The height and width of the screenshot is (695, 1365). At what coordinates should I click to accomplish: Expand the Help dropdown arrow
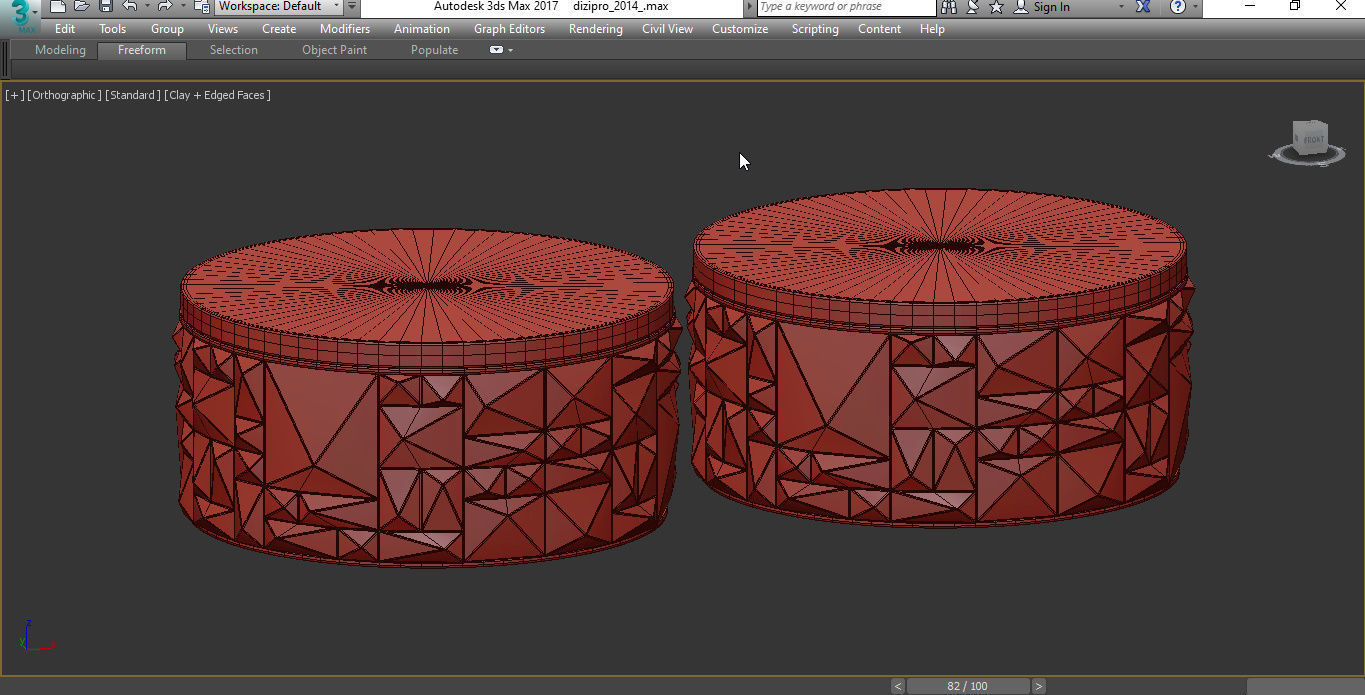1194,7
